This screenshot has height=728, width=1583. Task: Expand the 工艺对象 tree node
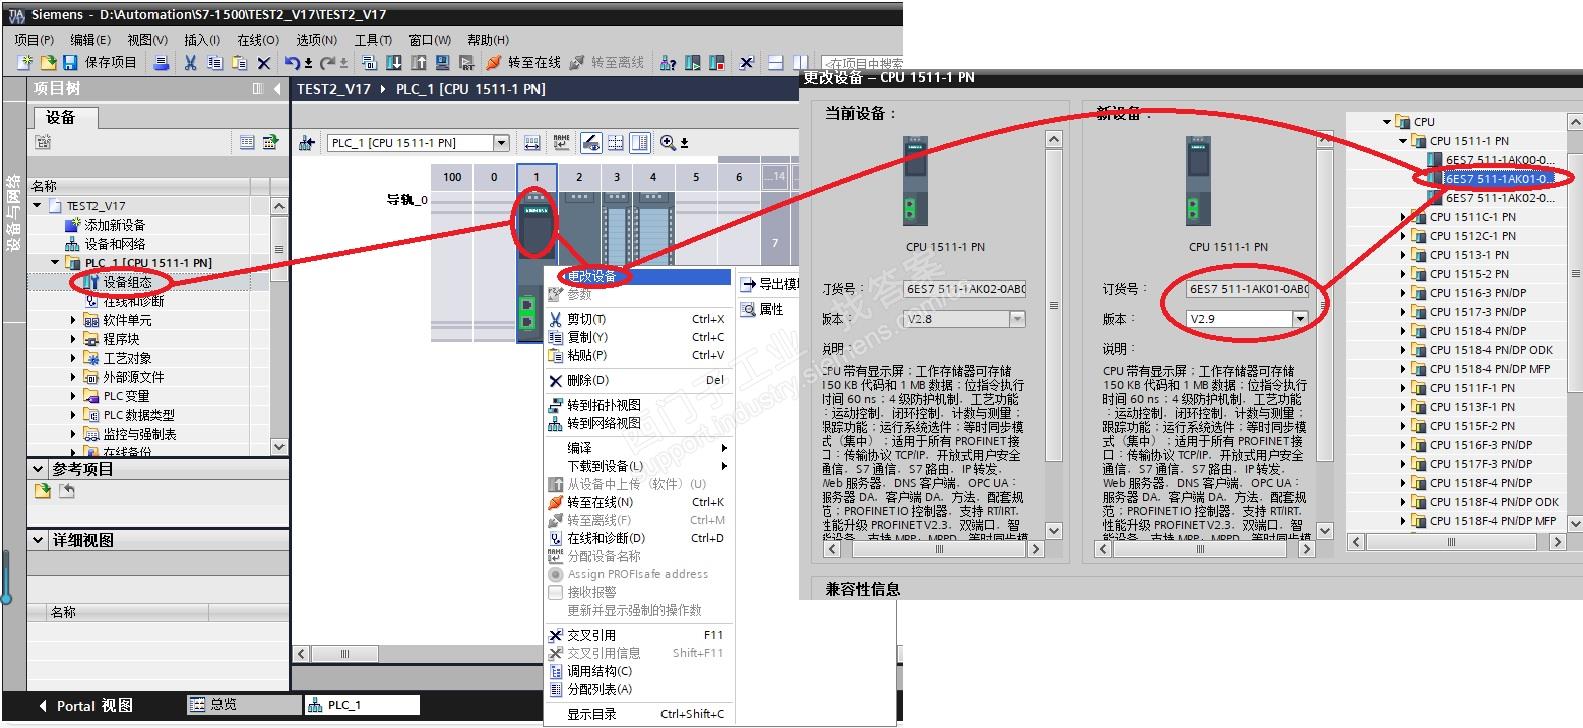(x=73, y=358)
